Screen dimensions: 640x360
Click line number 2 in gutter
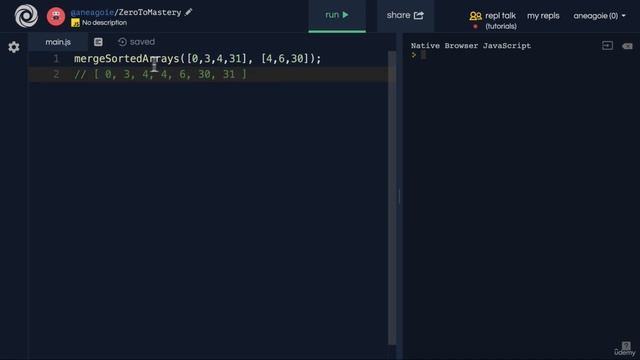56,74
